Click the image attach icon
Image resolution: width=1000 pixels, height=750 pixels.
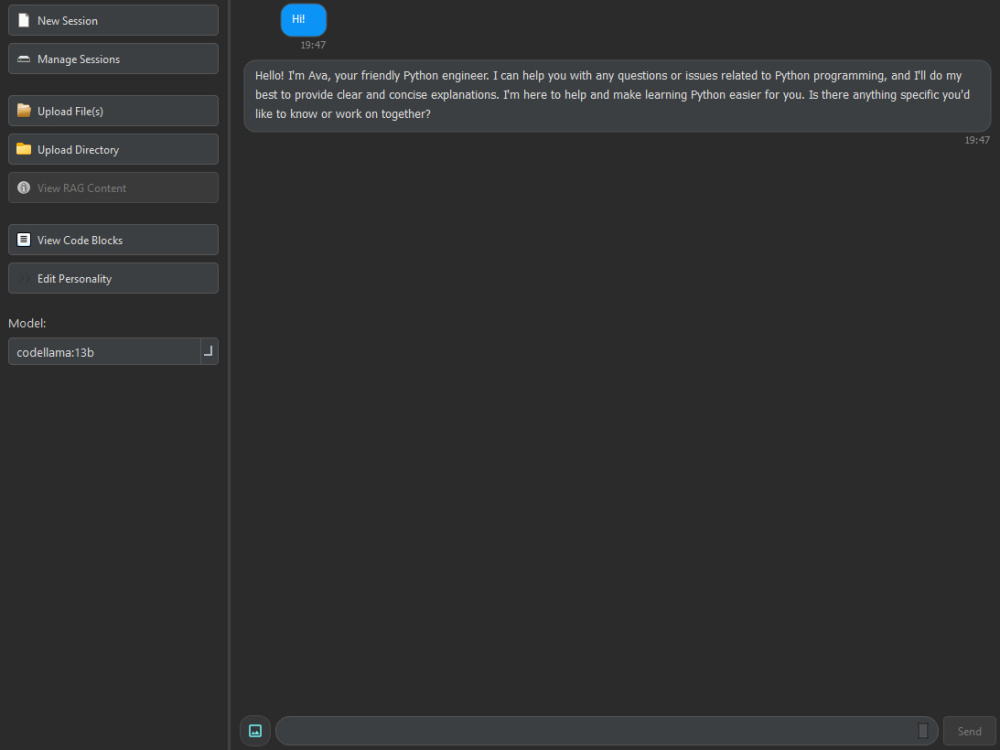click(x=255, y=731)
